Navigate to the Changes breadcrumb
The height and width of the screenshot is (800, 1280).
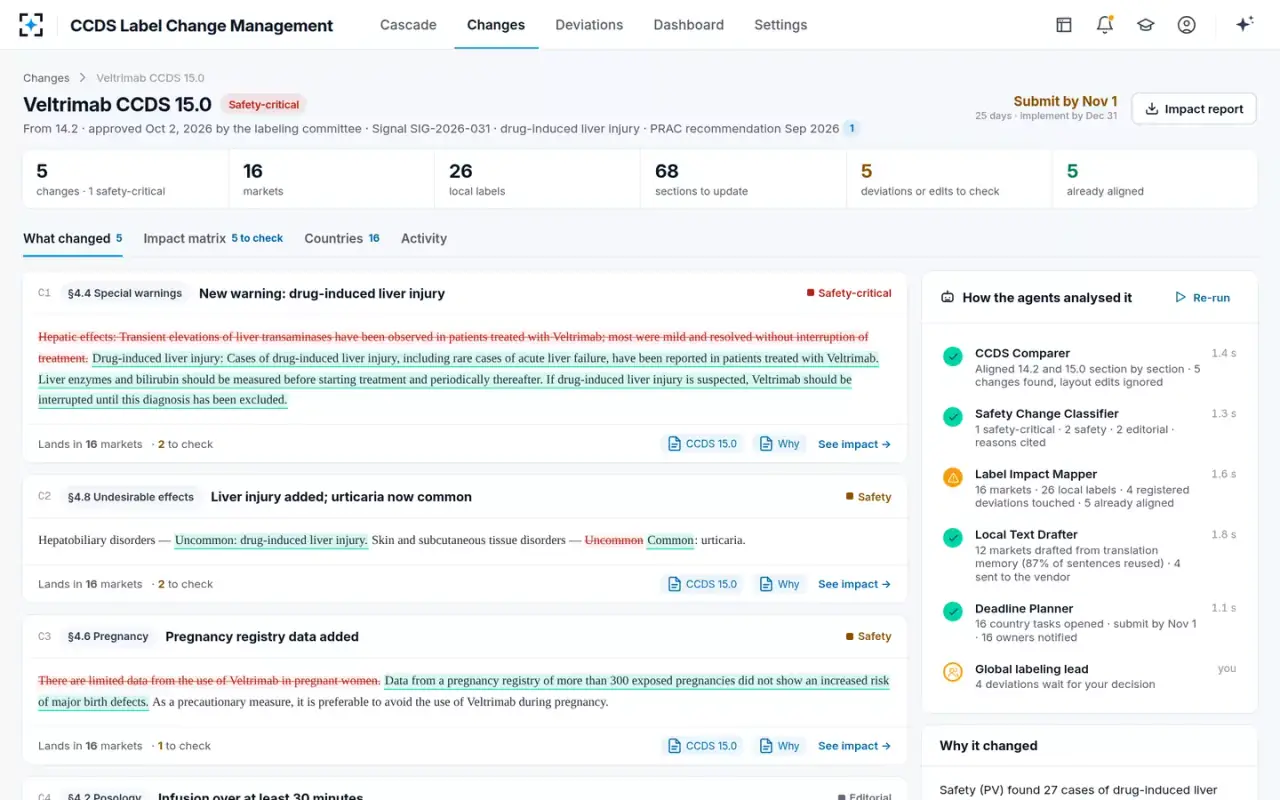[46, 78]
